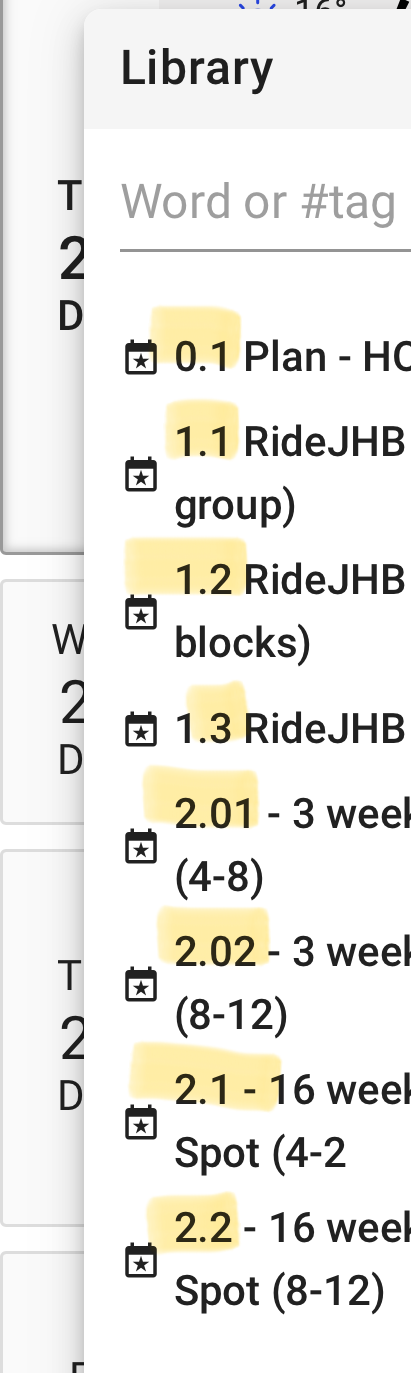411x1373 pixels.
Task: Click calendar icon beside 0.1 Plan
Action: tap(141, 357)
